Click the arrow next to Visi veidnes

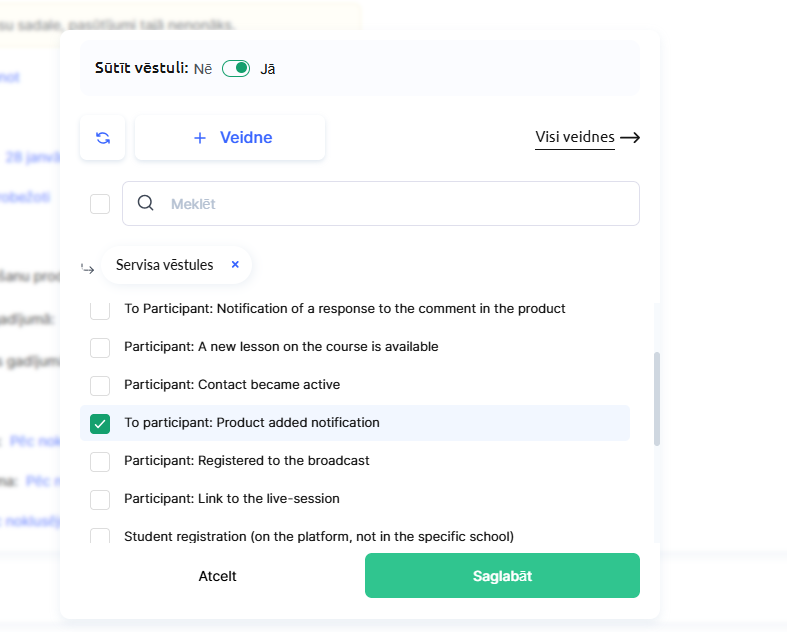630,138
